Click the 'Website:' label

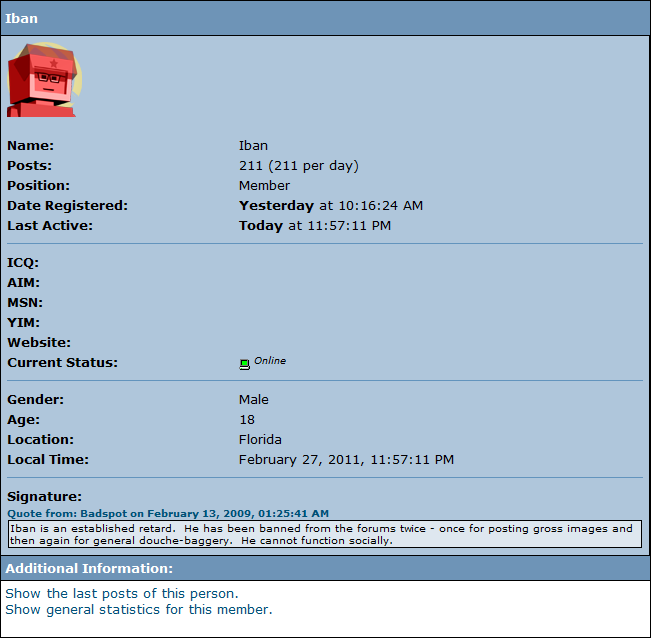coord(39,342)
